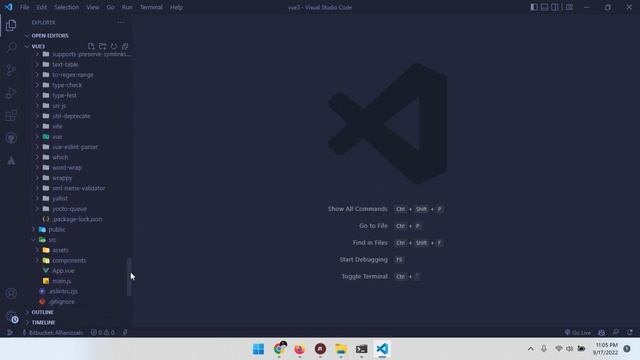Open volume control in system tray
The image size is (640, 360).
pyautogui.click(x=569, y=349)
